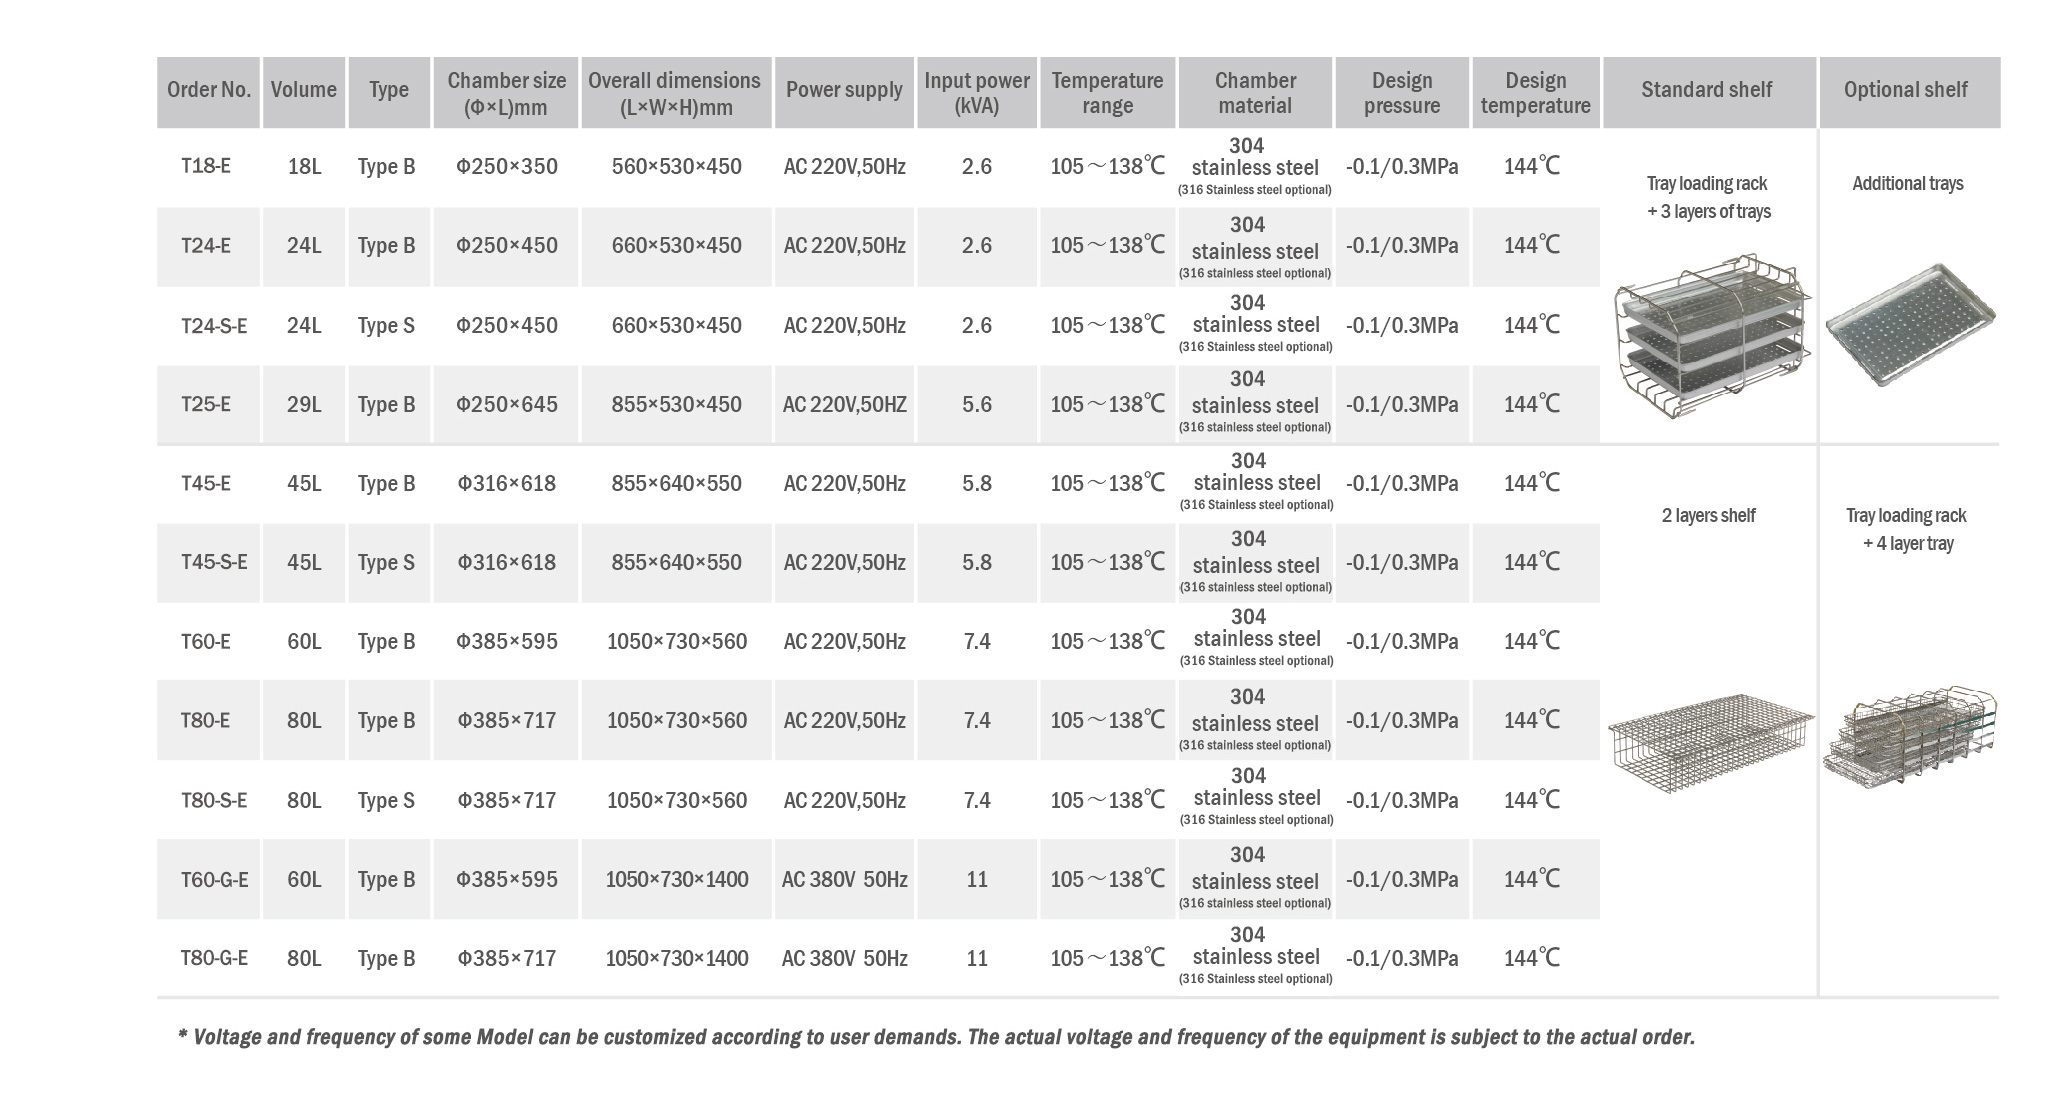This screenshot has height=1111, width=2063.
Task: Click the 5.6 input power value for T25-E
Action: (977, 405)
